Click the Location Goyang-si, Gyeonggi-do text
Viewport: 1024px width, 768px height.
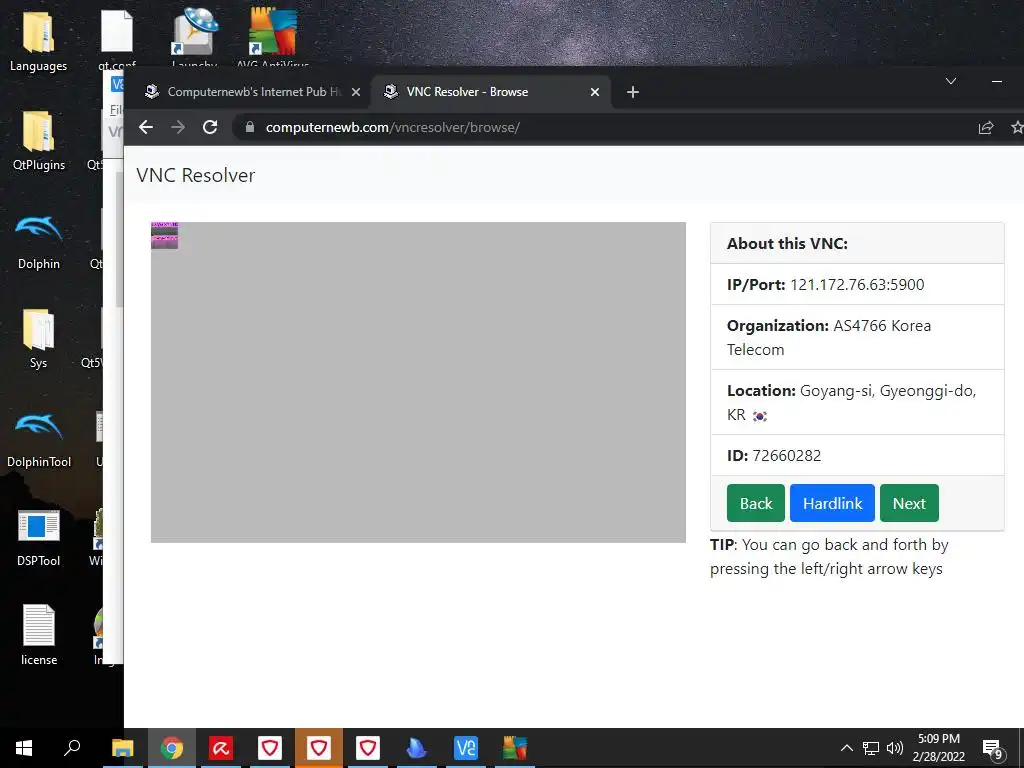851,402
